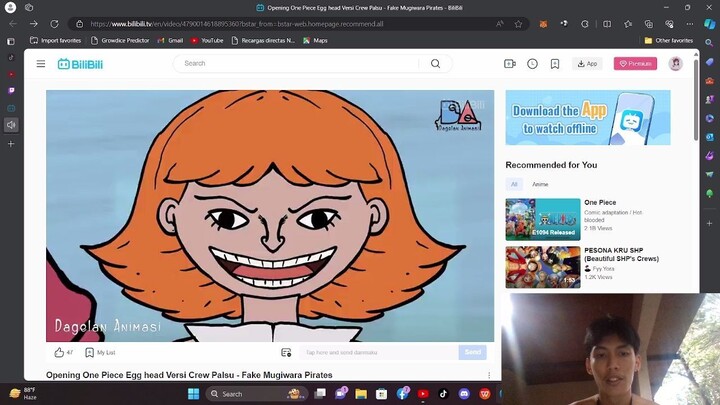Open Edge profile icon in title bar
Viewport: 720px width, 405px height.
pos(10,7)
